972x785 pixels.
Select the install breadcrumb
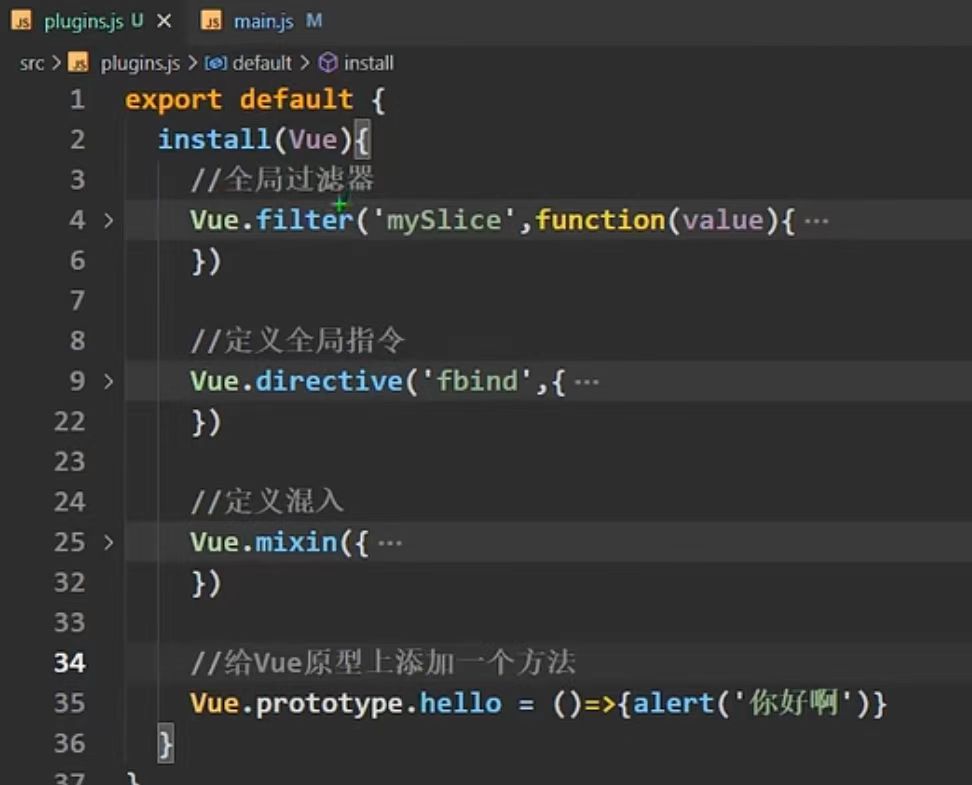click(x=368, y=63)
